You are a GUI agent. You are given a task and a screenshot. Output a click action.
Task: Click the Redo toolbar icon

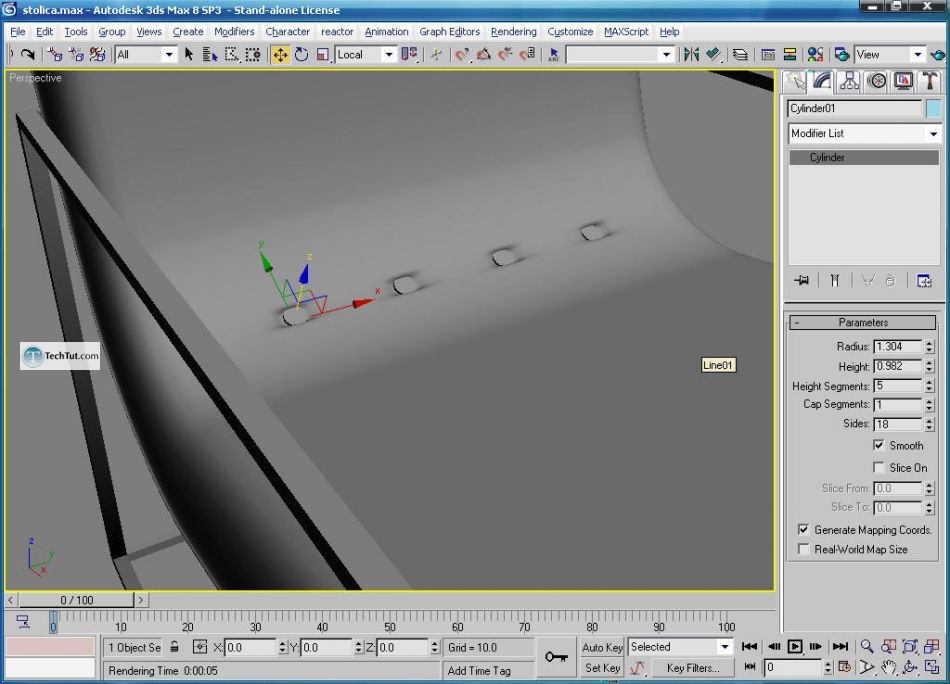pyautogui.click(x=27, y=55)
